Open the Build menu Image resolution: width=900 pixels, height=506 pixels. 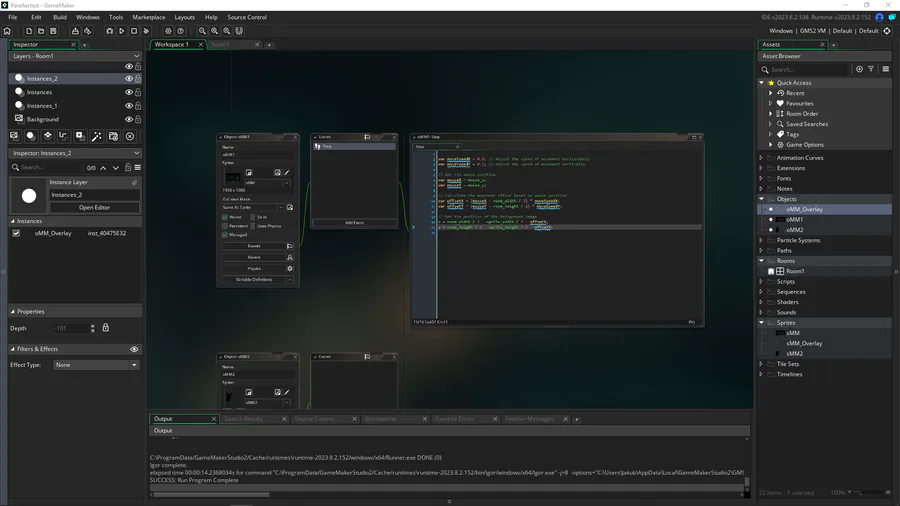60,17
